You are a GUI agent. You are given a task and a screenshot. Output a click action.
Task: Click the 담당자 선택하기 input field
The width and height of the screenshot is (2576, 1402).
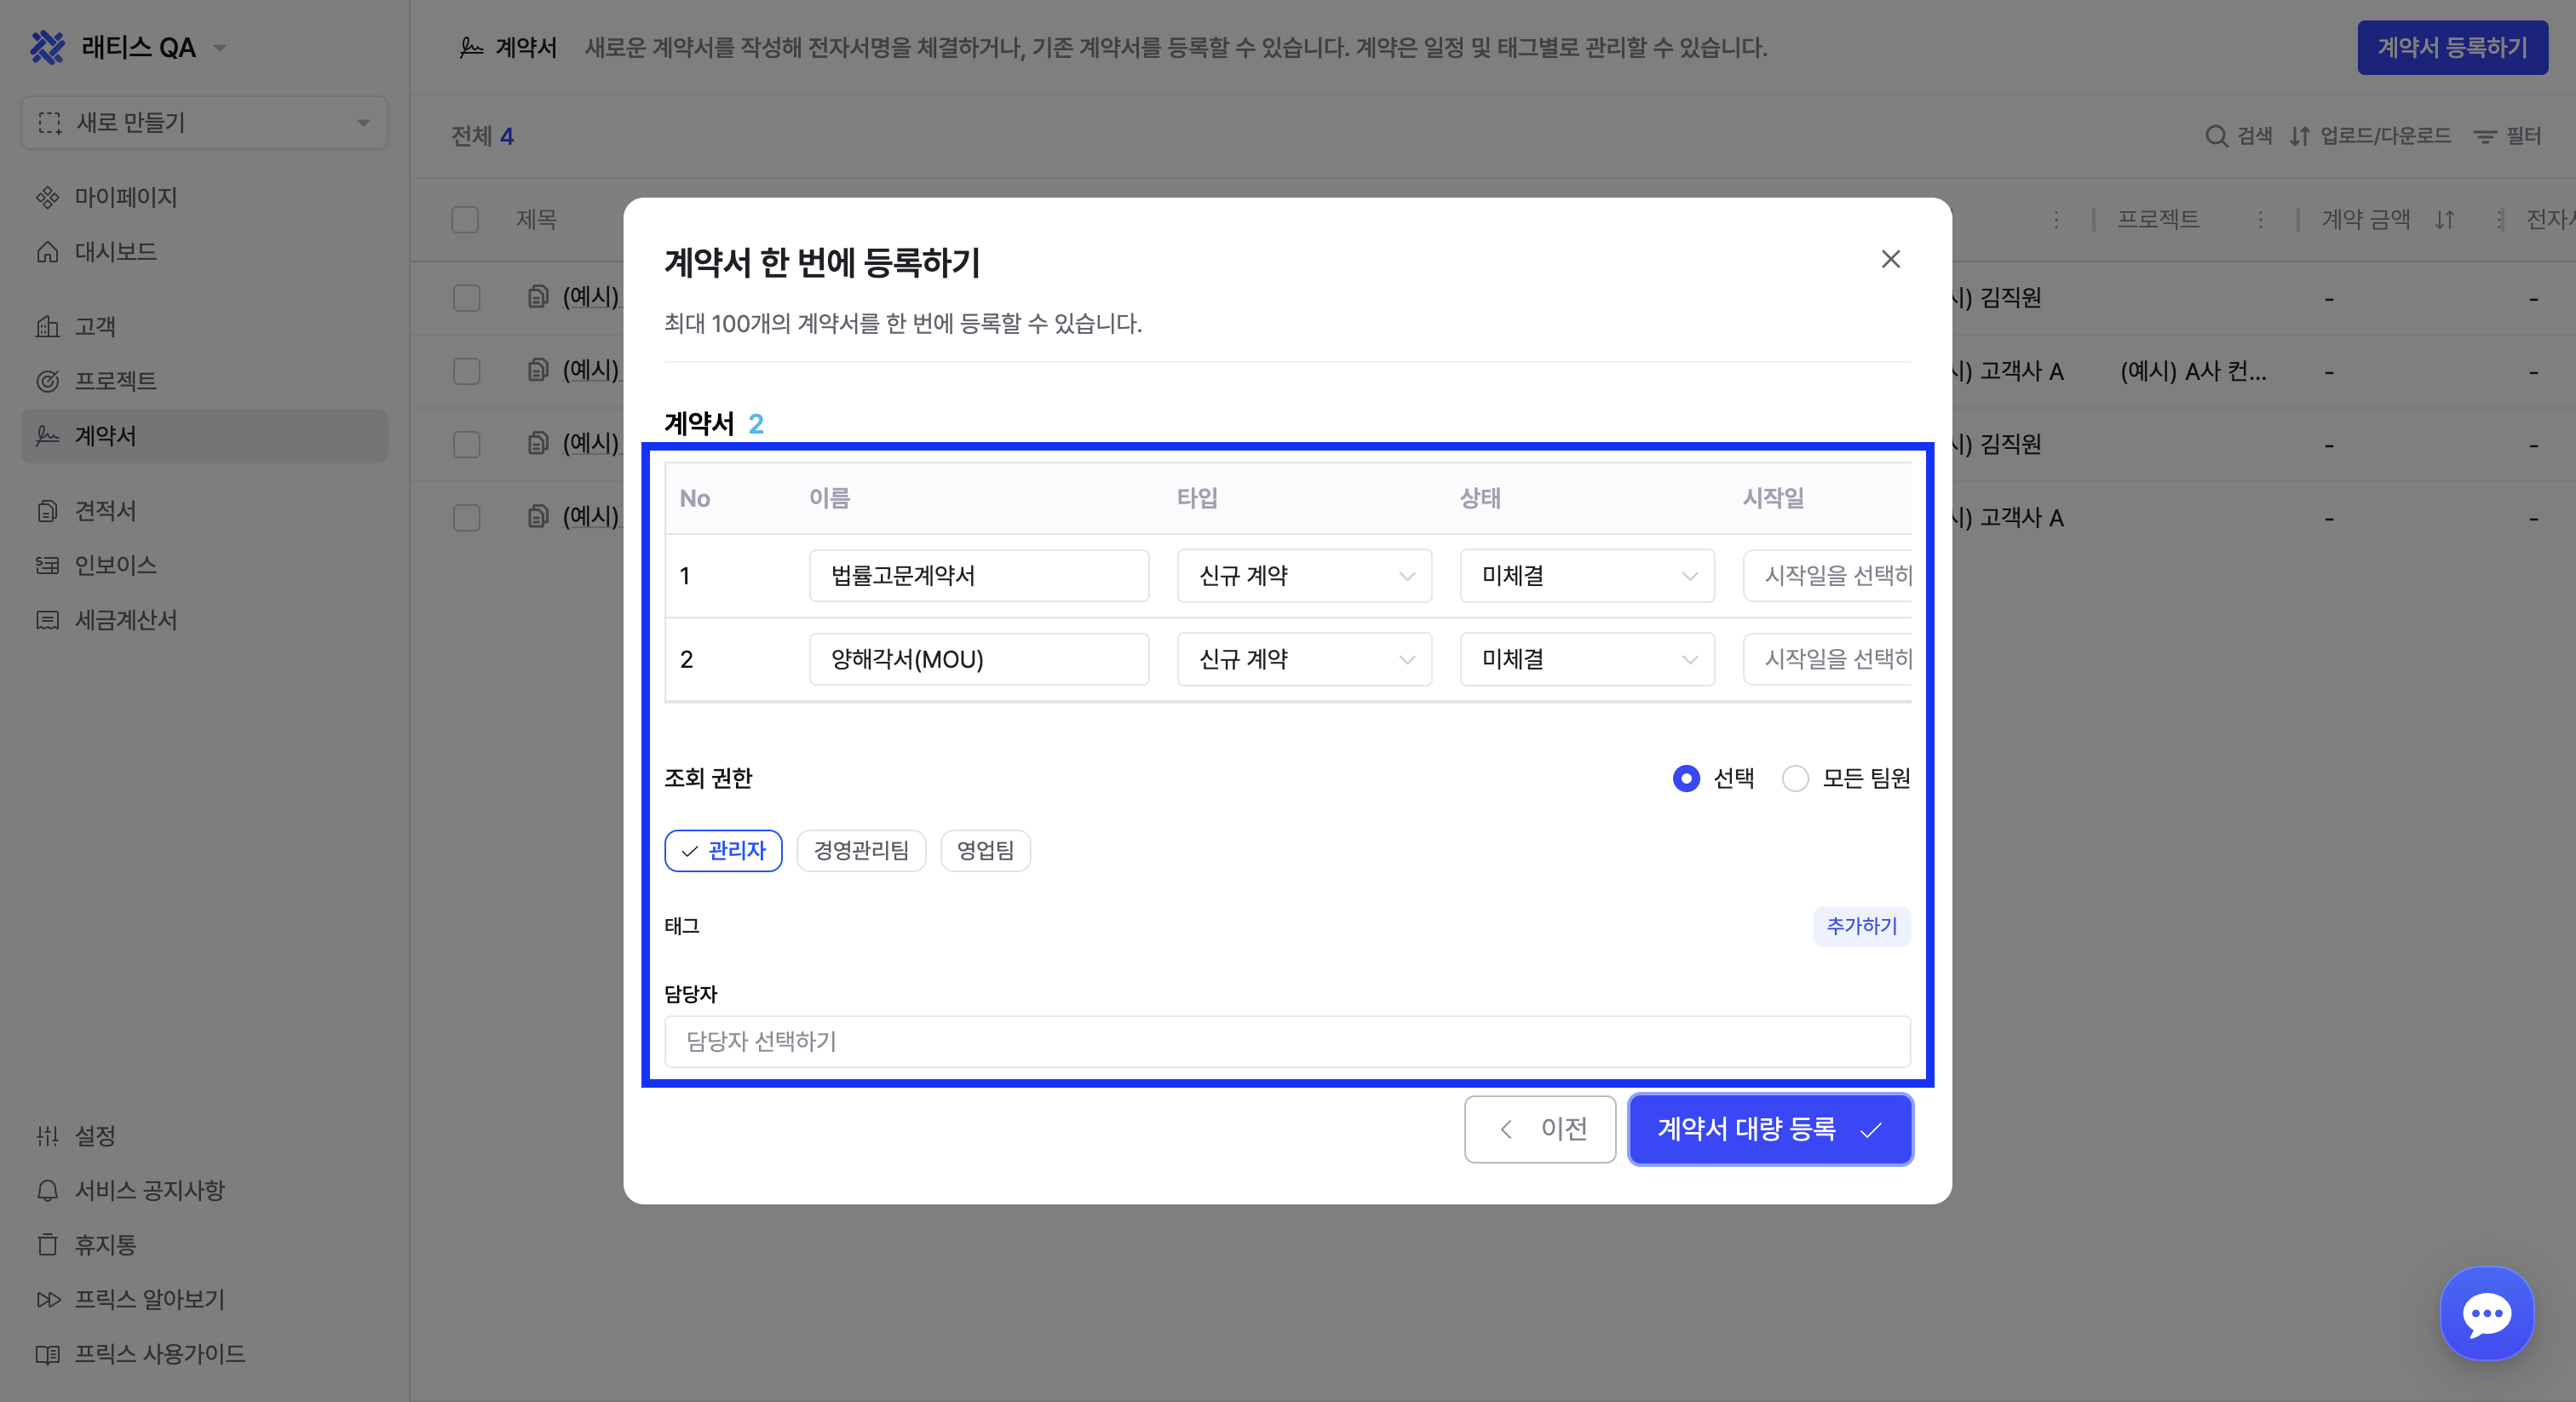point(1287,1041)
